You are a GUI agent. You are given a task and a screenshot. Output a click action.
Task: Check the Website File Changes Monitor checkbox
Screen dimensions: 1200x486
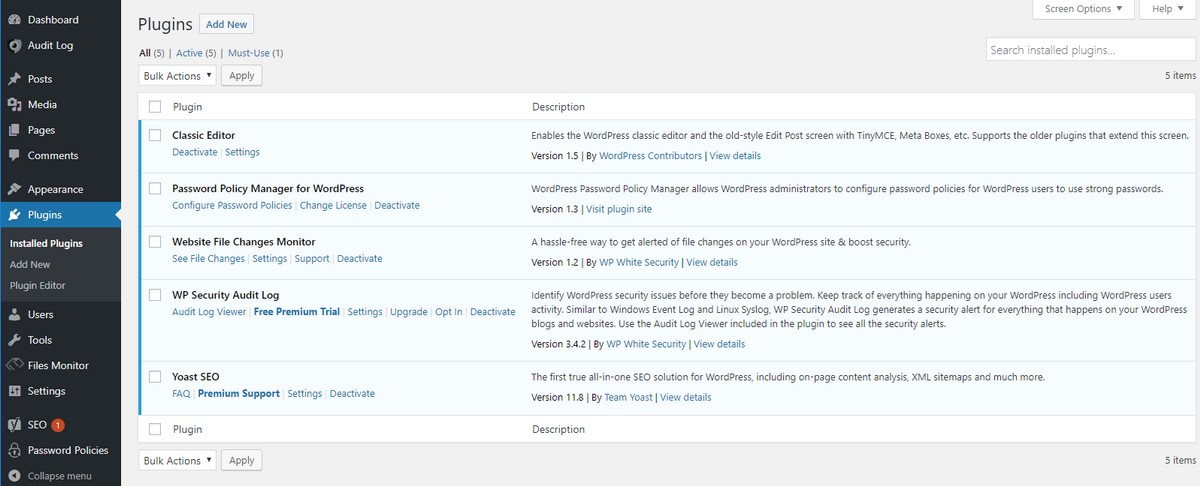tap(155, 242)
